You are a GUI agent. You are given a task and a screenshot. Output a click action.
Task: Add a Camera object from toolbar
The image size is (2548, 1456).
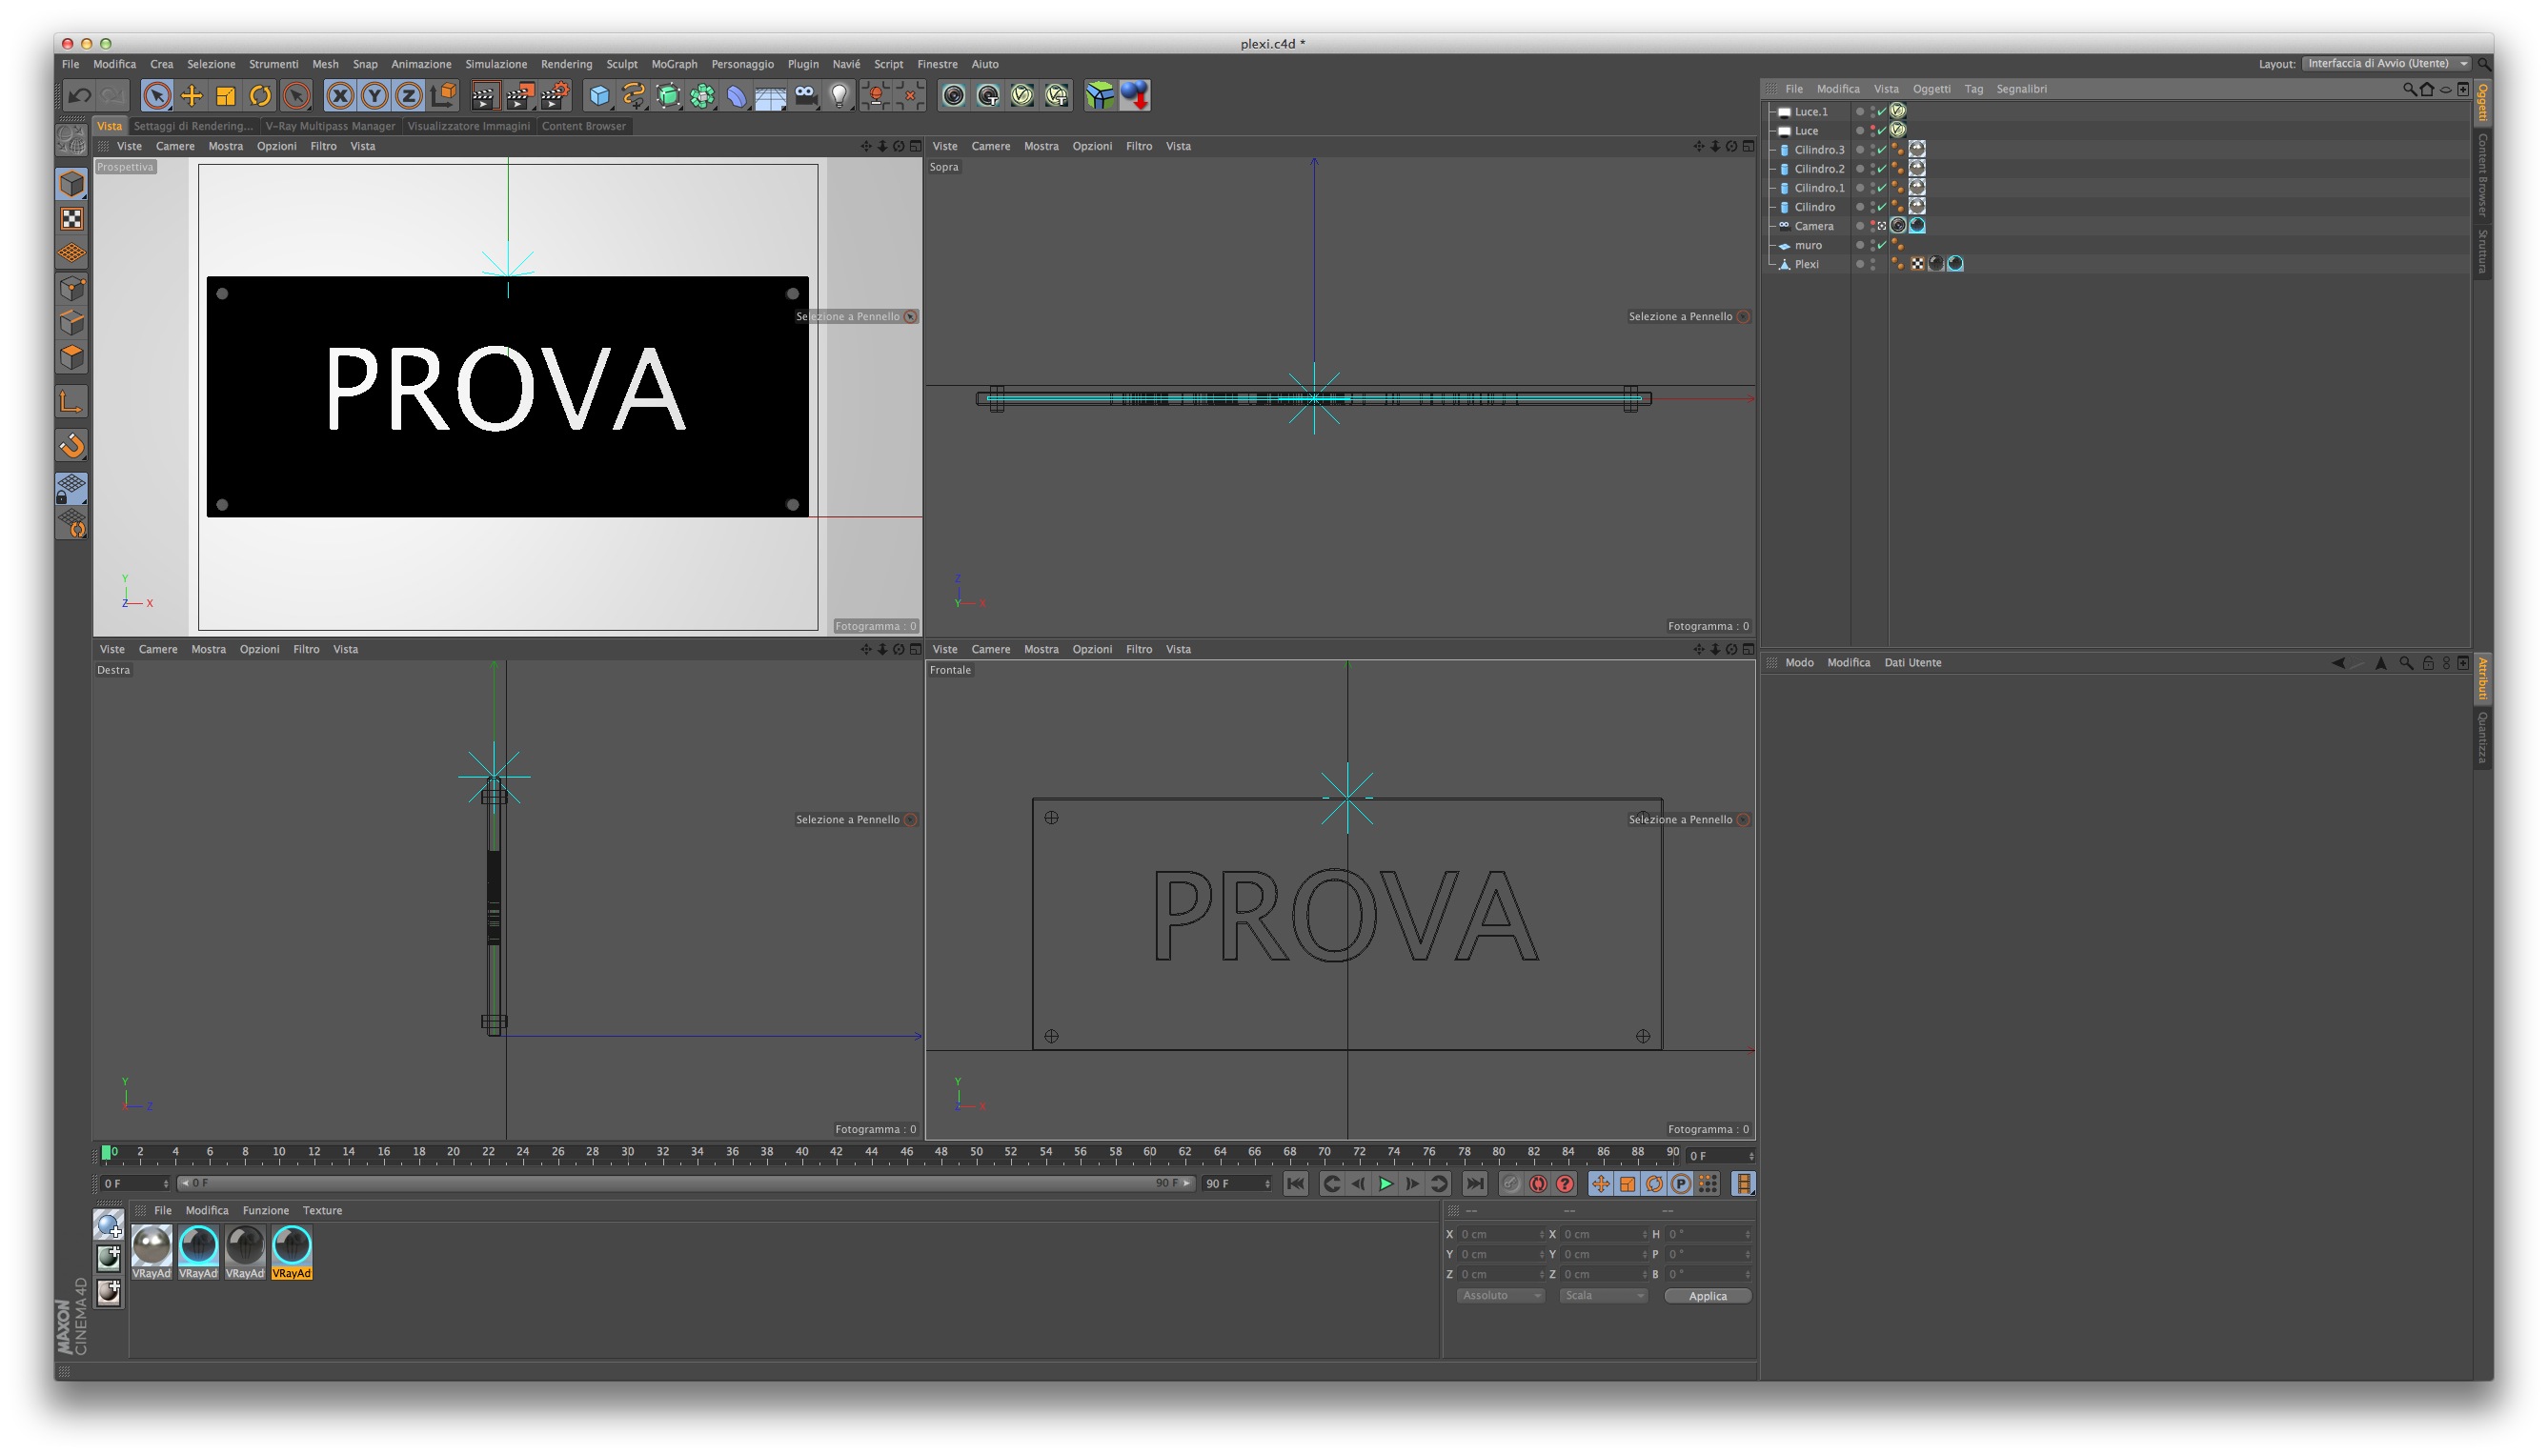(805, 96)
